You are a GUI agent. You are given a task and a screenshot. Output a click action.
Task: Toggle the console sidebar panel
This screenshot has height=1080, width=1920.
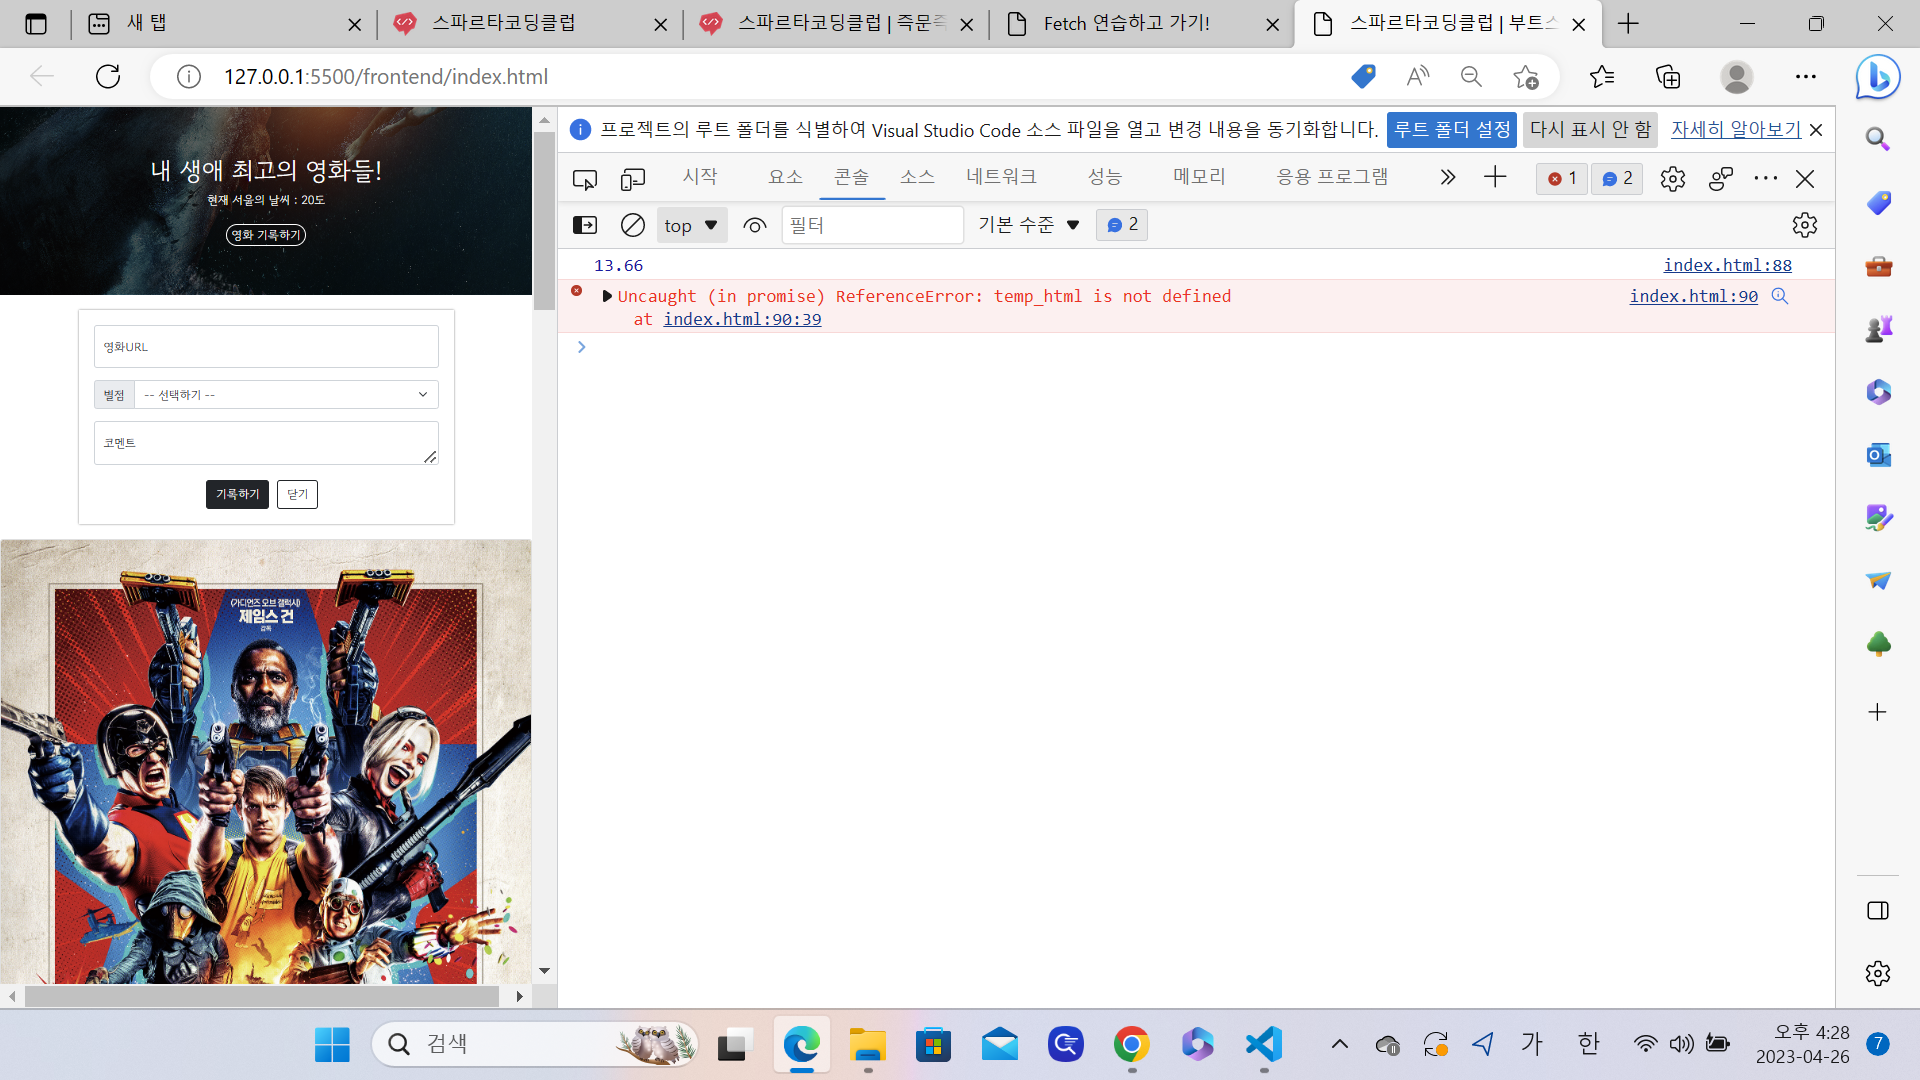[585, 225]
